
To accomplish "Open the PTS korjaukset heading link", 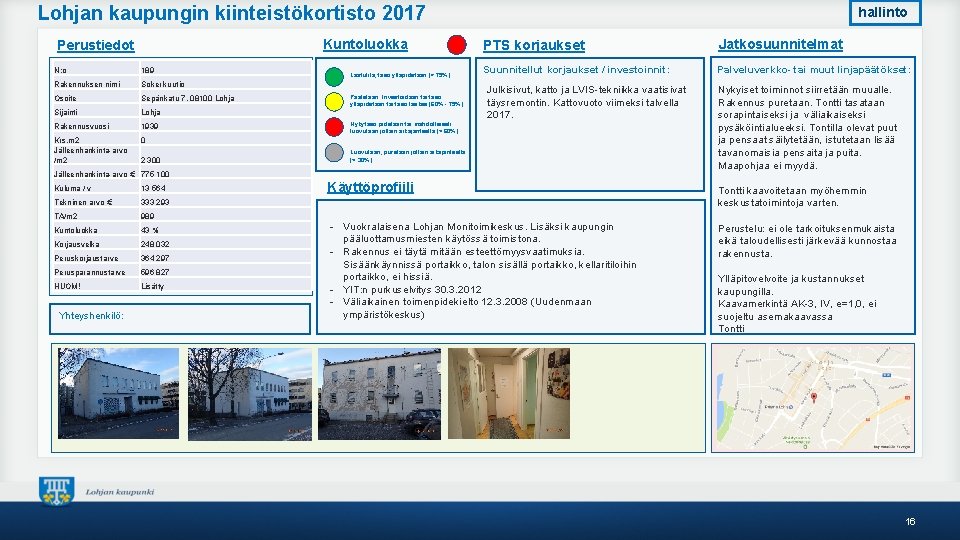I will pyautogui.click(x=534, y=45).
